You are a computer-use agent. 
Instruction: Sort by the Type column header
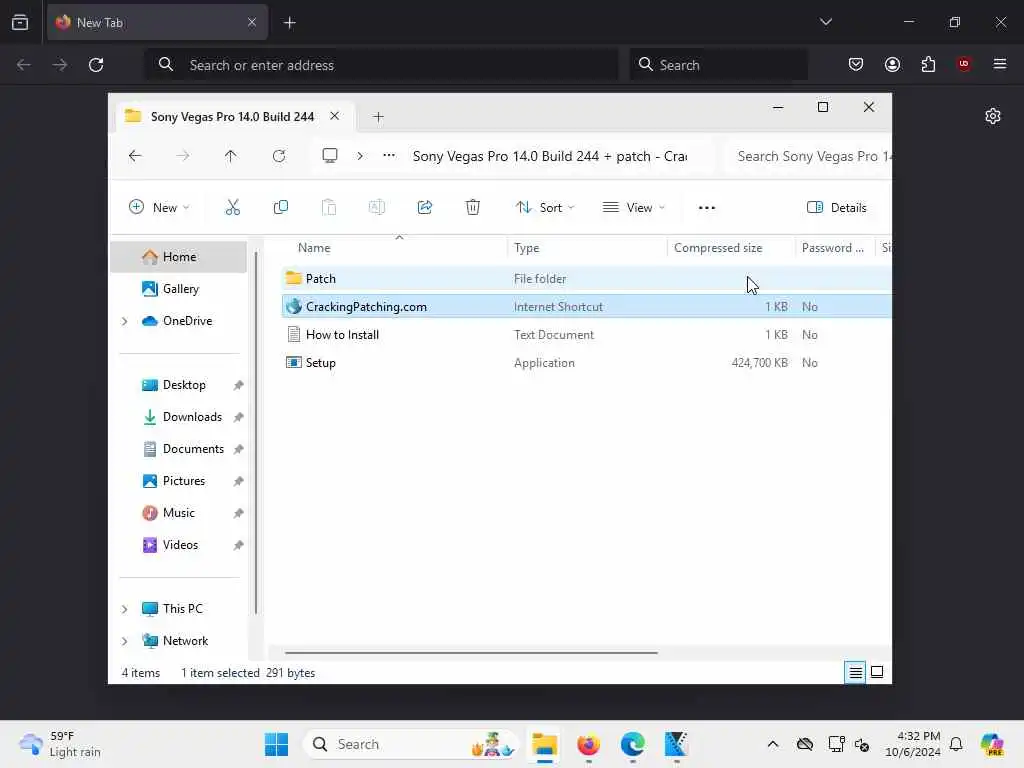[x=586, y=248]
